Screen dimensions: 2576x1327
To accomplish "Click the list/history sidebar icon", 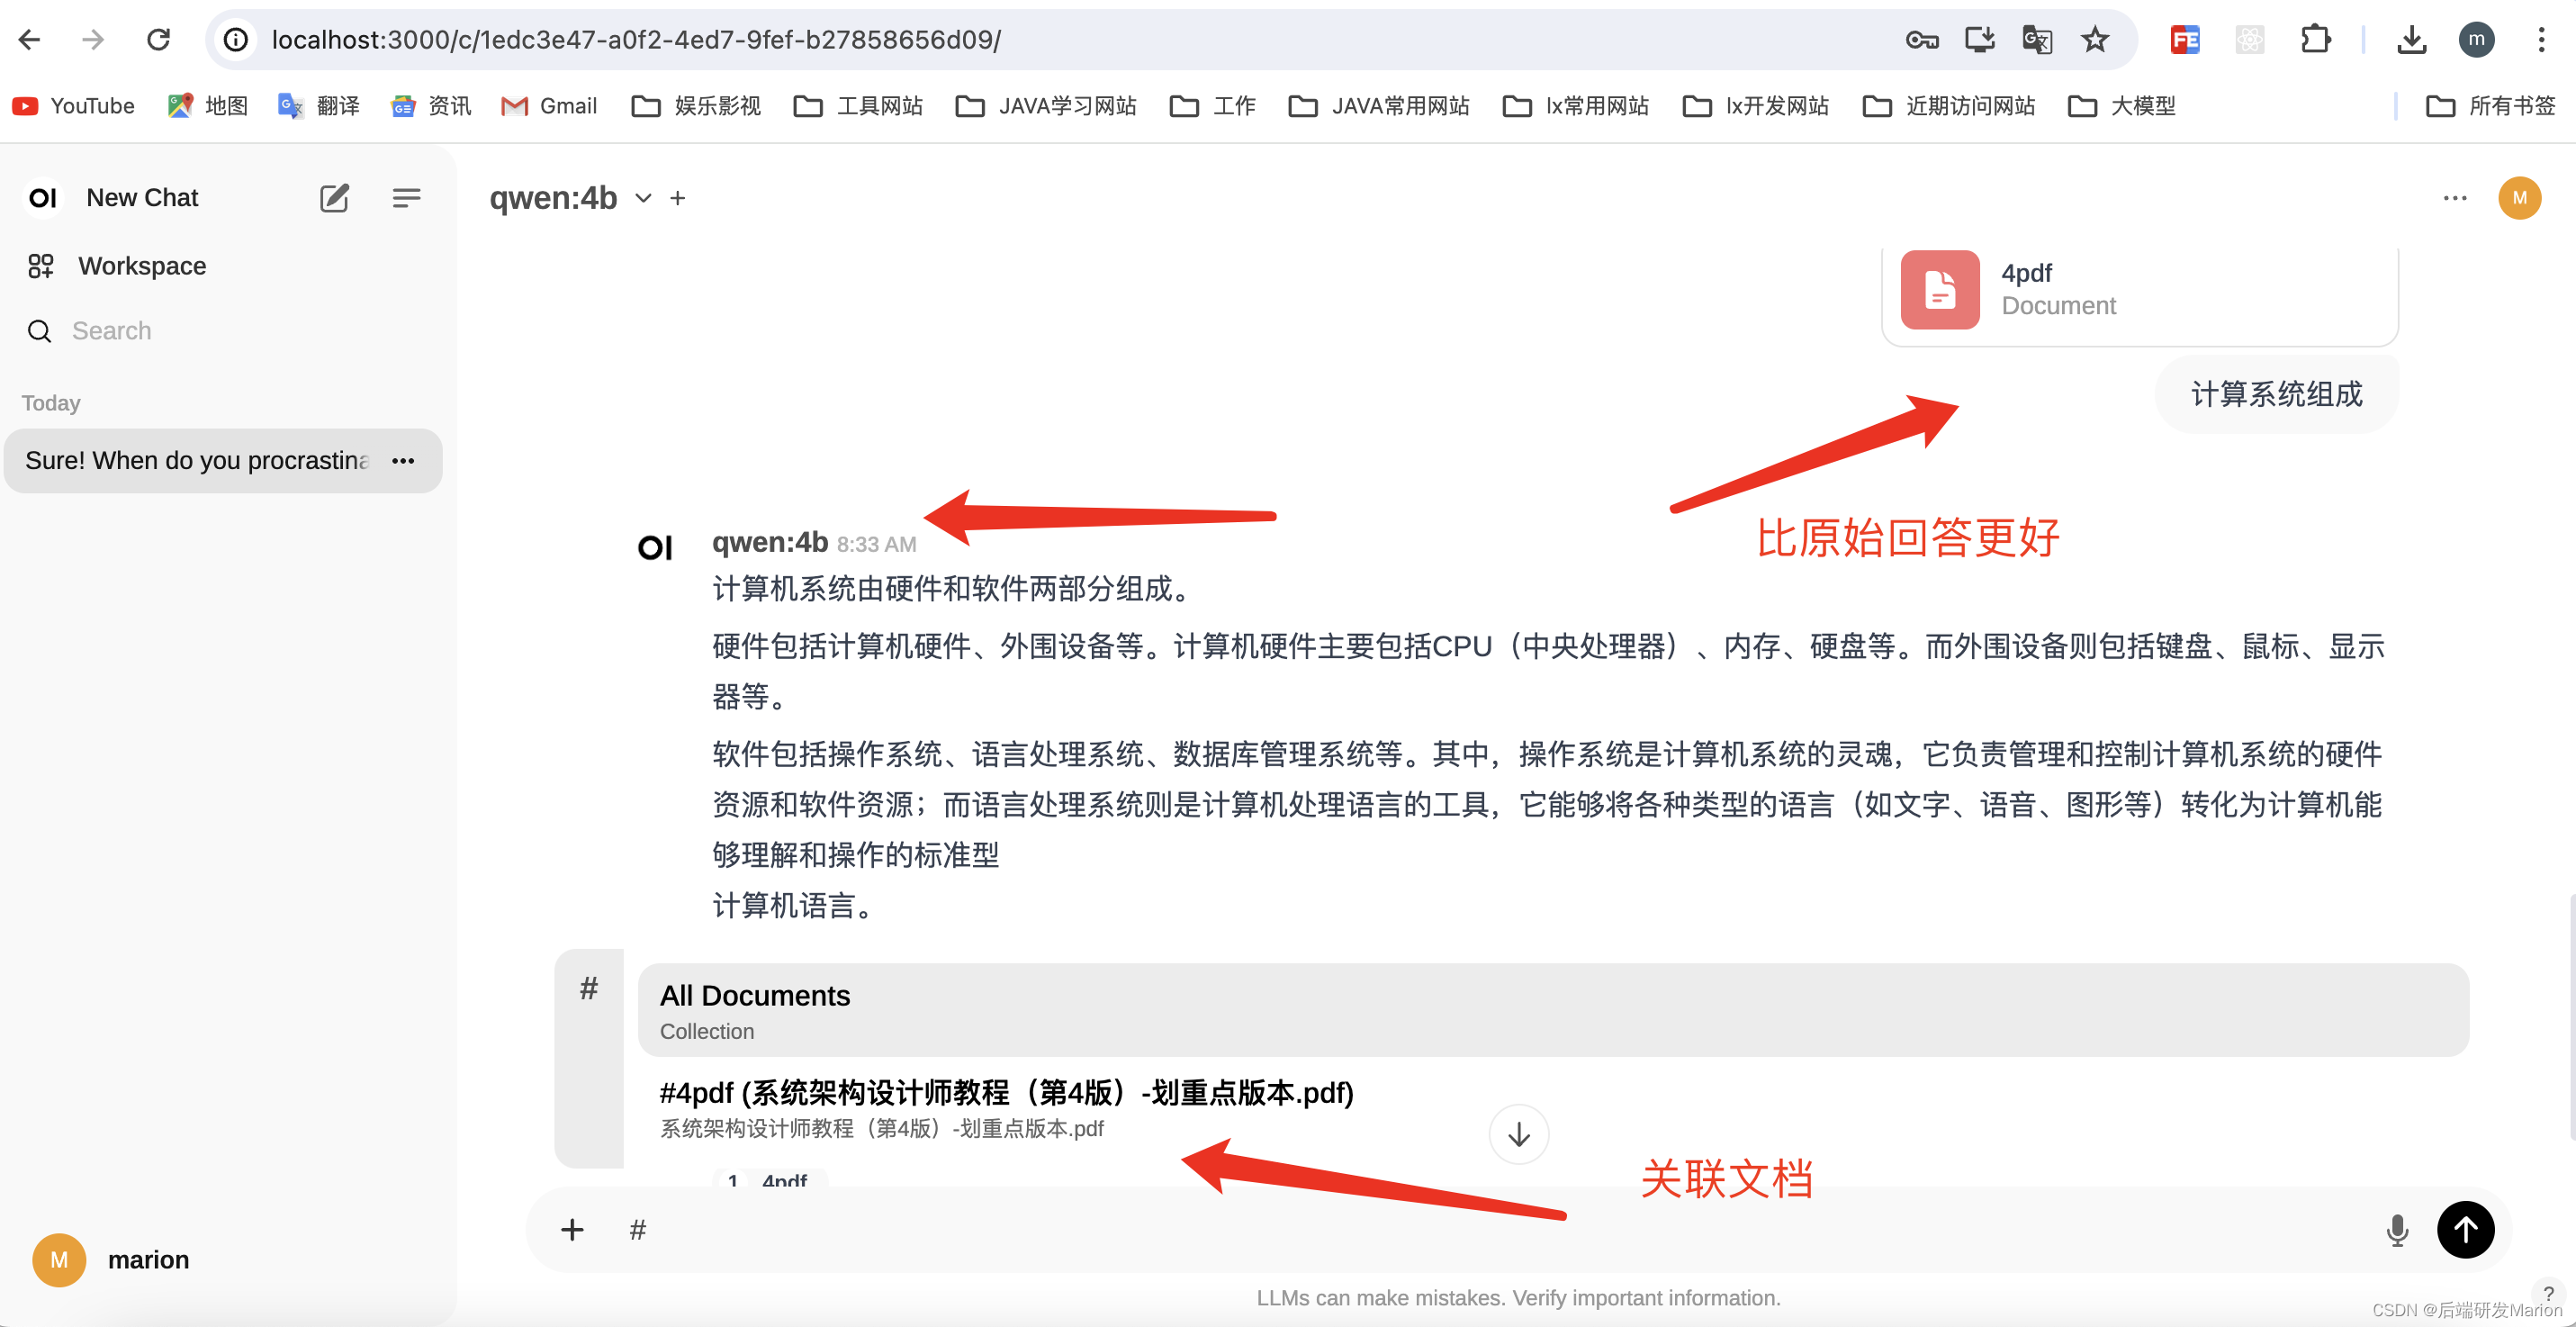I will 406,196.
